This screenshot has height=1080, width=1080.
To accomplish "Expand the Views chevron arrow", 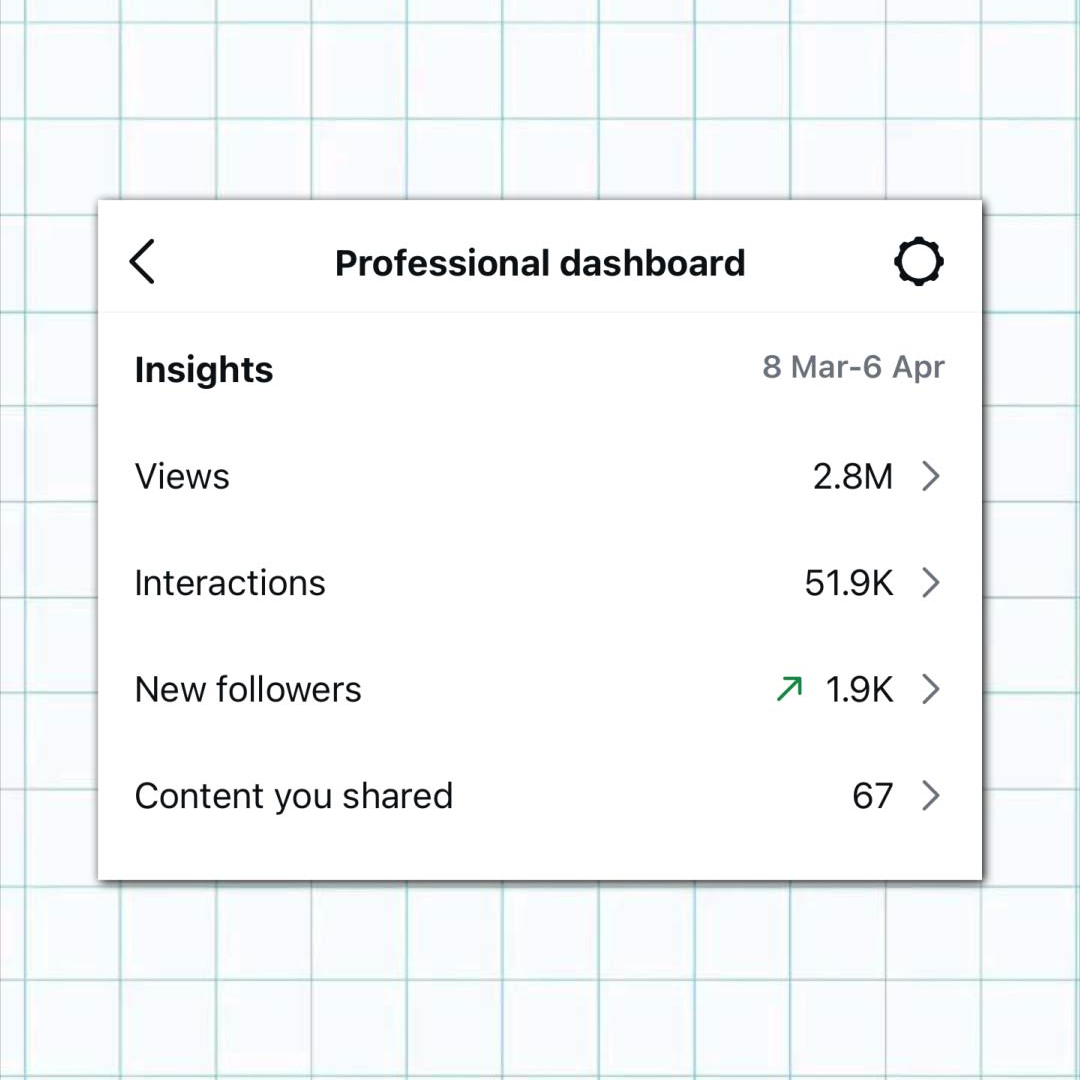I will point(930,477).
